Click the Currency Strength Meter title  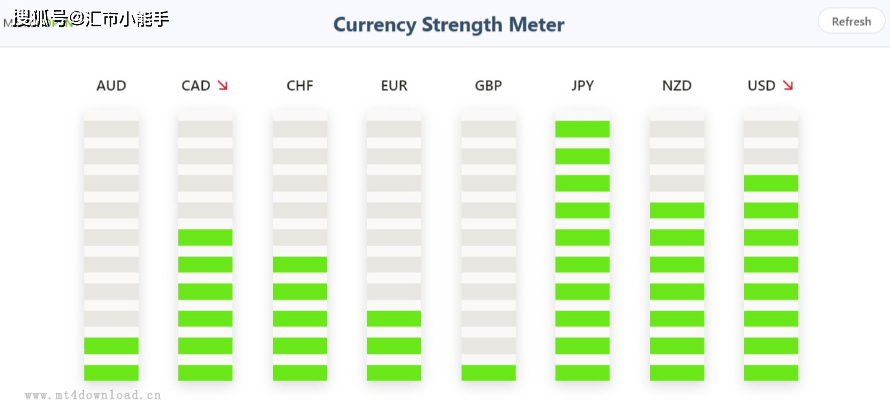(x=448, y=24)
